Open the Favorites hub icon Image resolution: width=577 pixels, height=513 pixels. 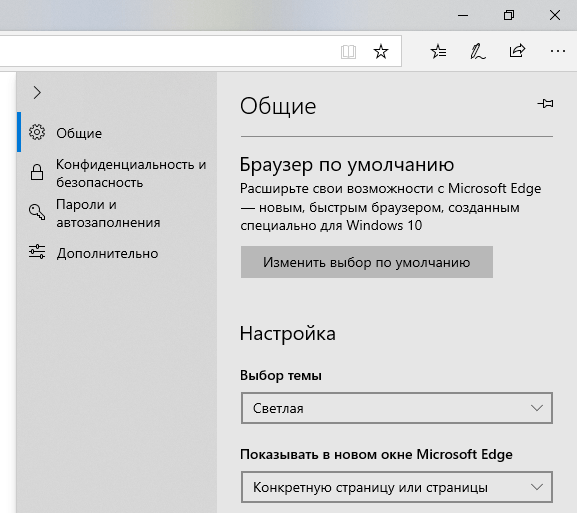pyautogui.click(x=438, y=52)
